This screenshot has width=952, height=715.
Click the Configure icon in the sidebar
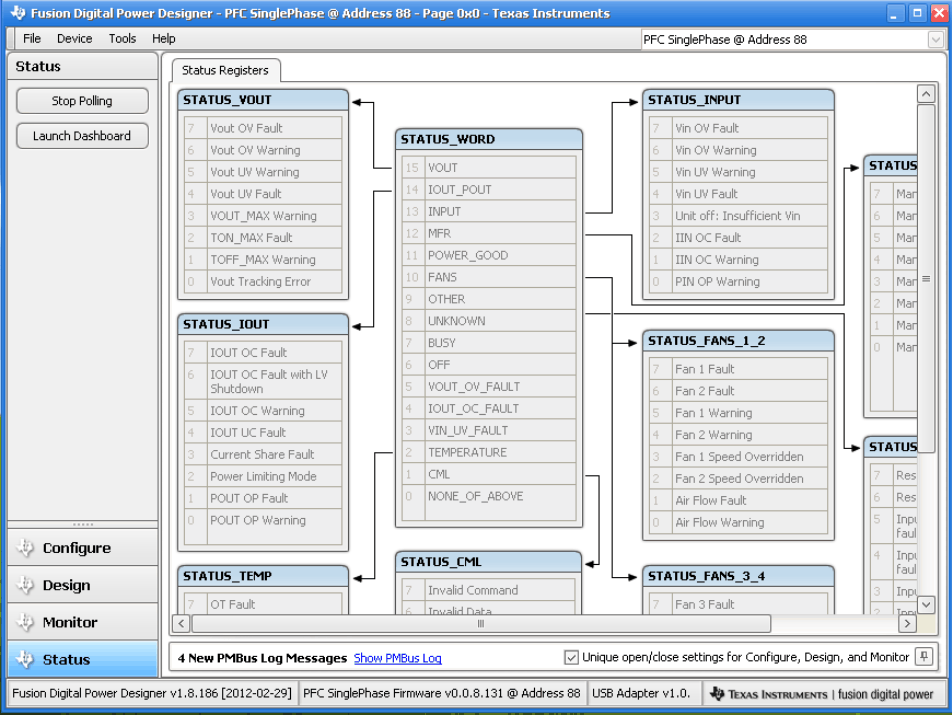click(x=25, y=548)
